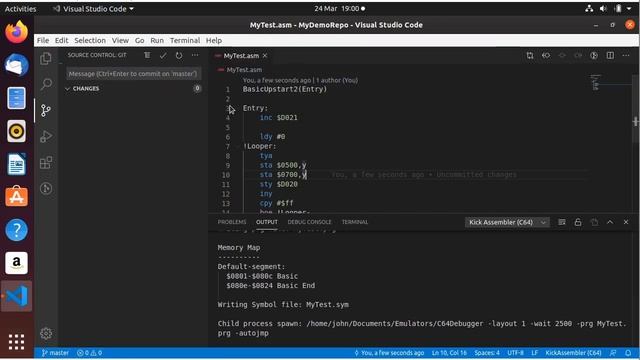Switch to the PROBLEMS panel tab
This screenshot has width=640, height=360.
pyautogui.click(x=232, y=222)
